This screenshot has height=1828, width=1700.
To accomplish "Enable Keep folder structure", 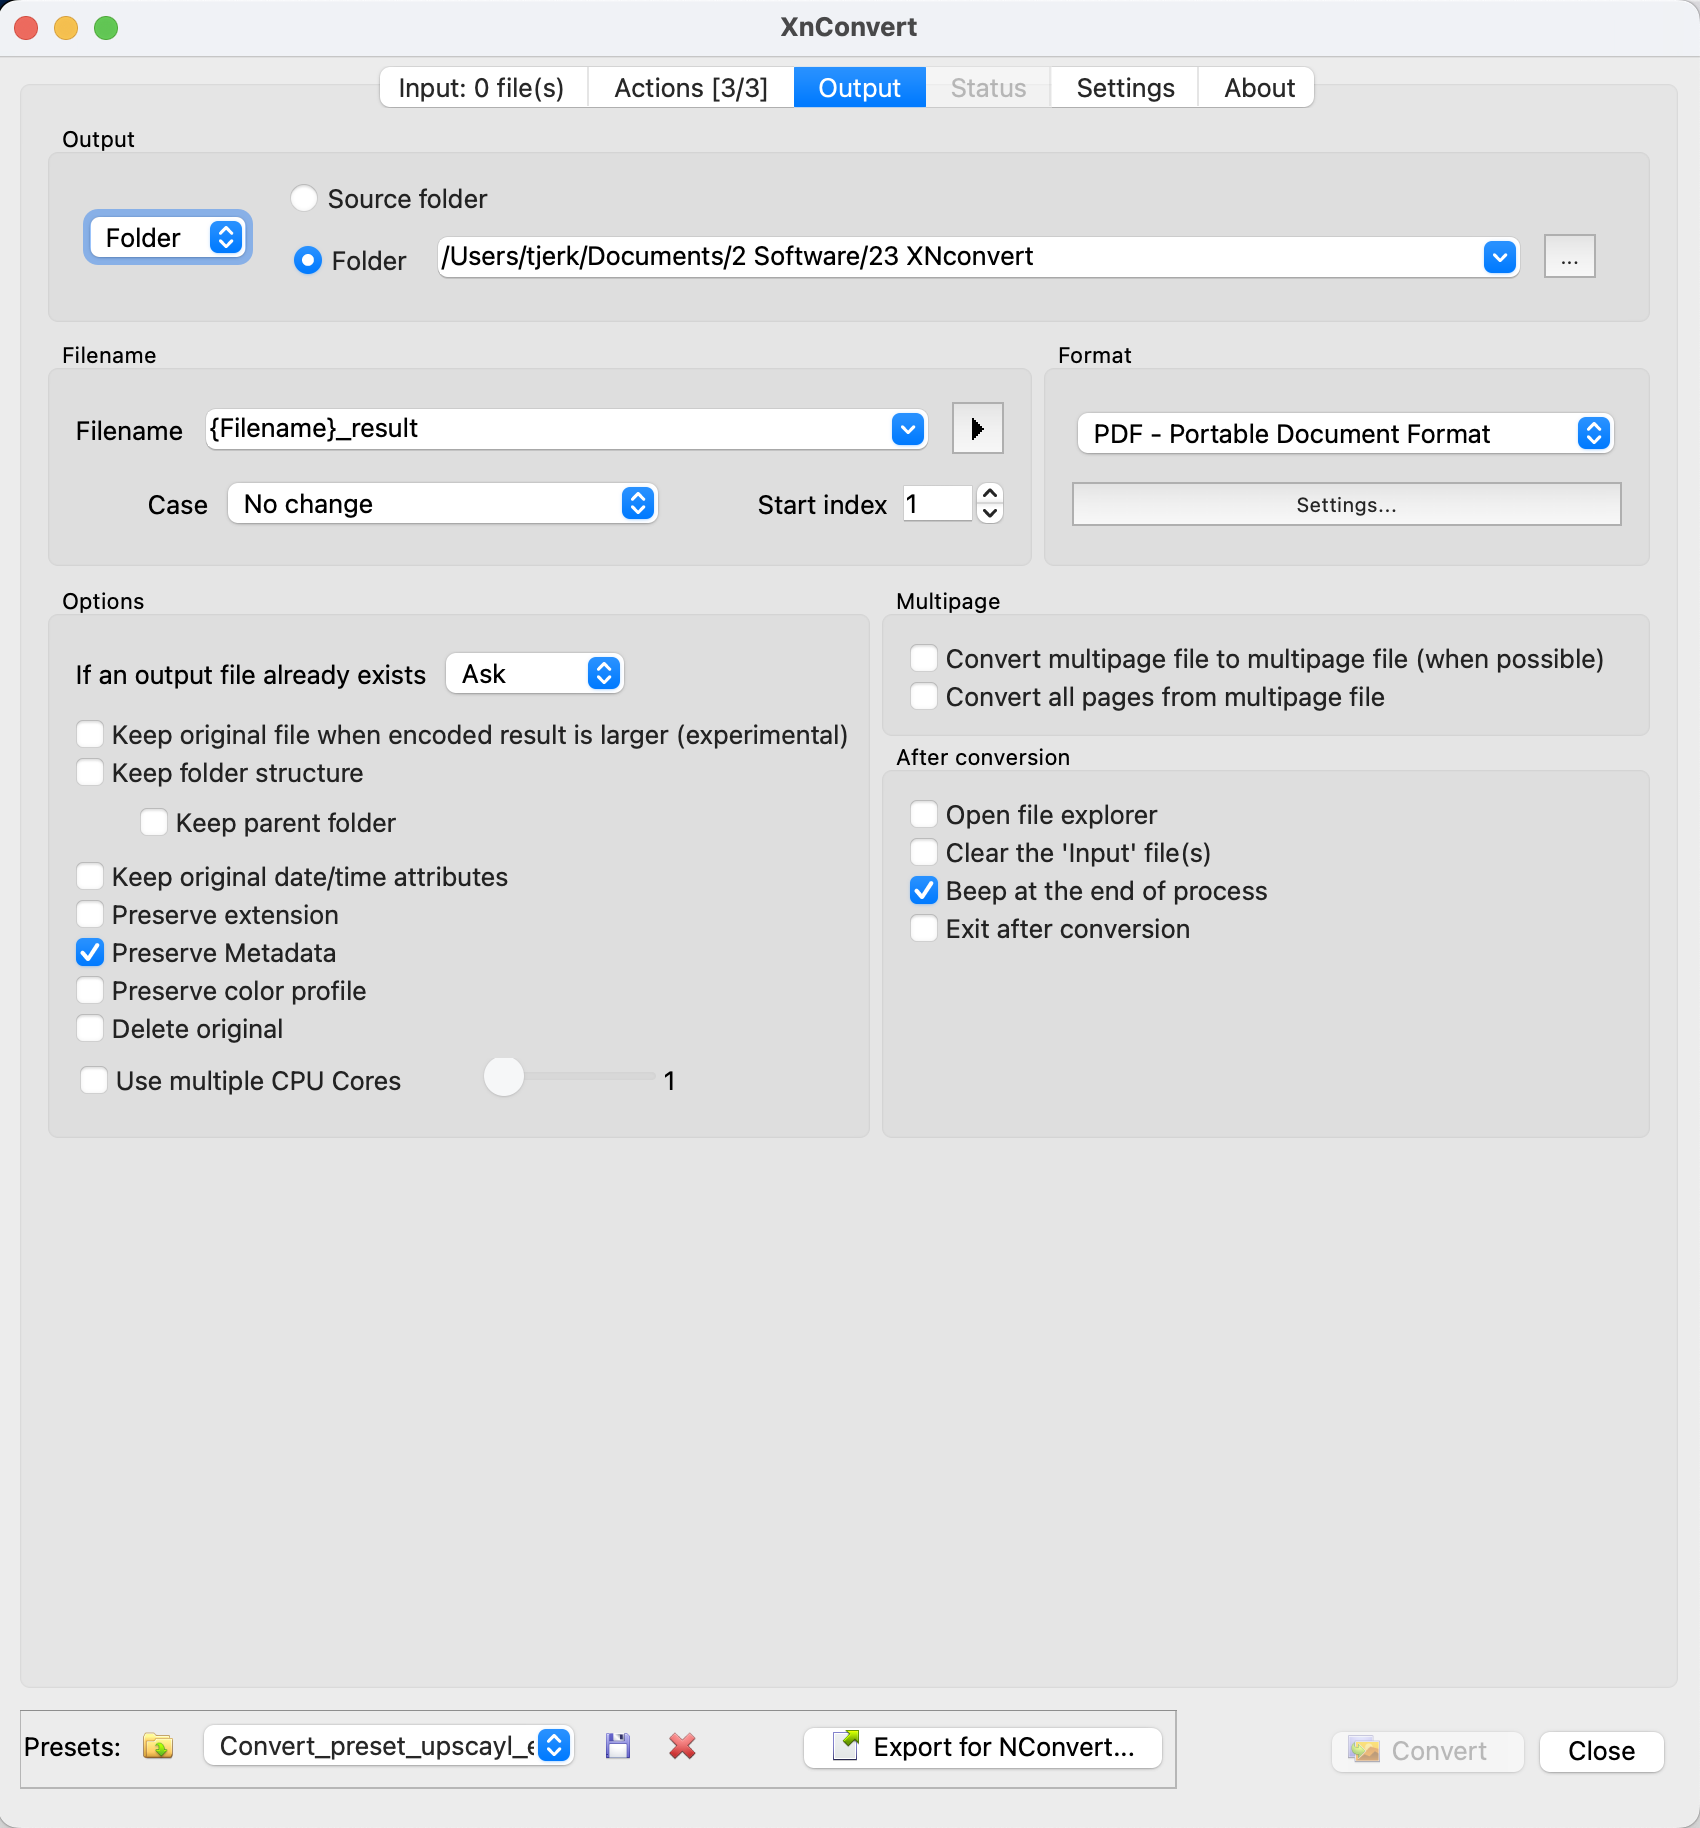I will point(90,772).
